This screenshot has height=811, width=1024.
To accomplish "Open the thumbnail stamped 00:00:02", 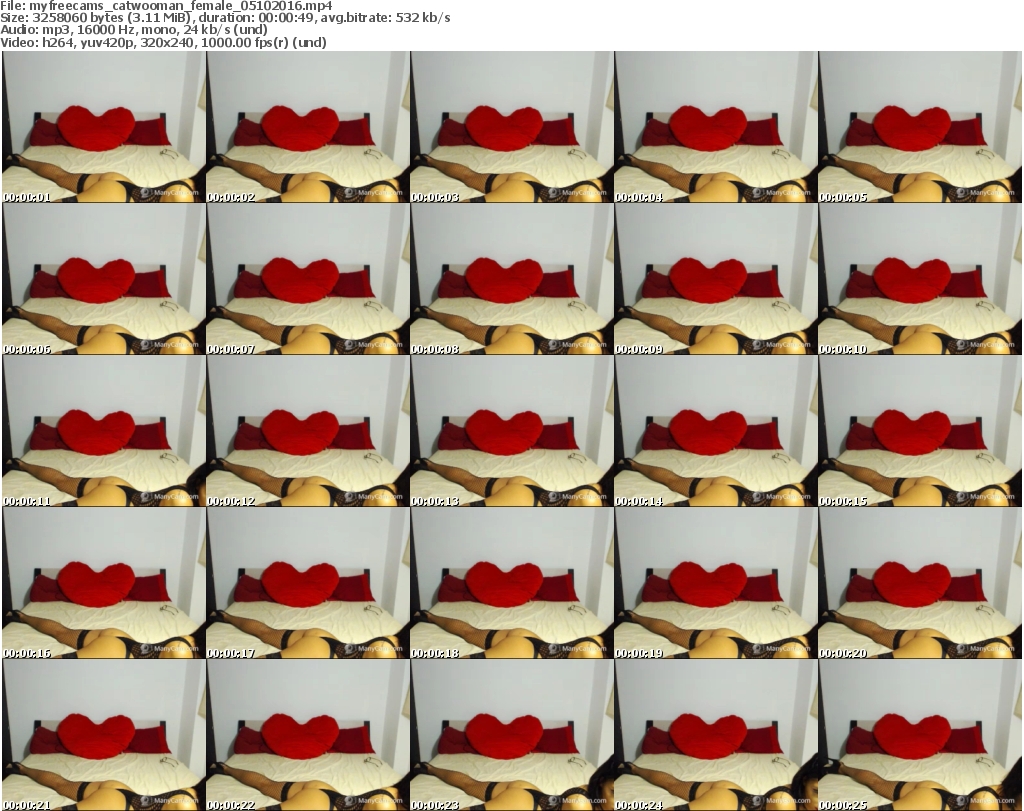I will [308, 127].
